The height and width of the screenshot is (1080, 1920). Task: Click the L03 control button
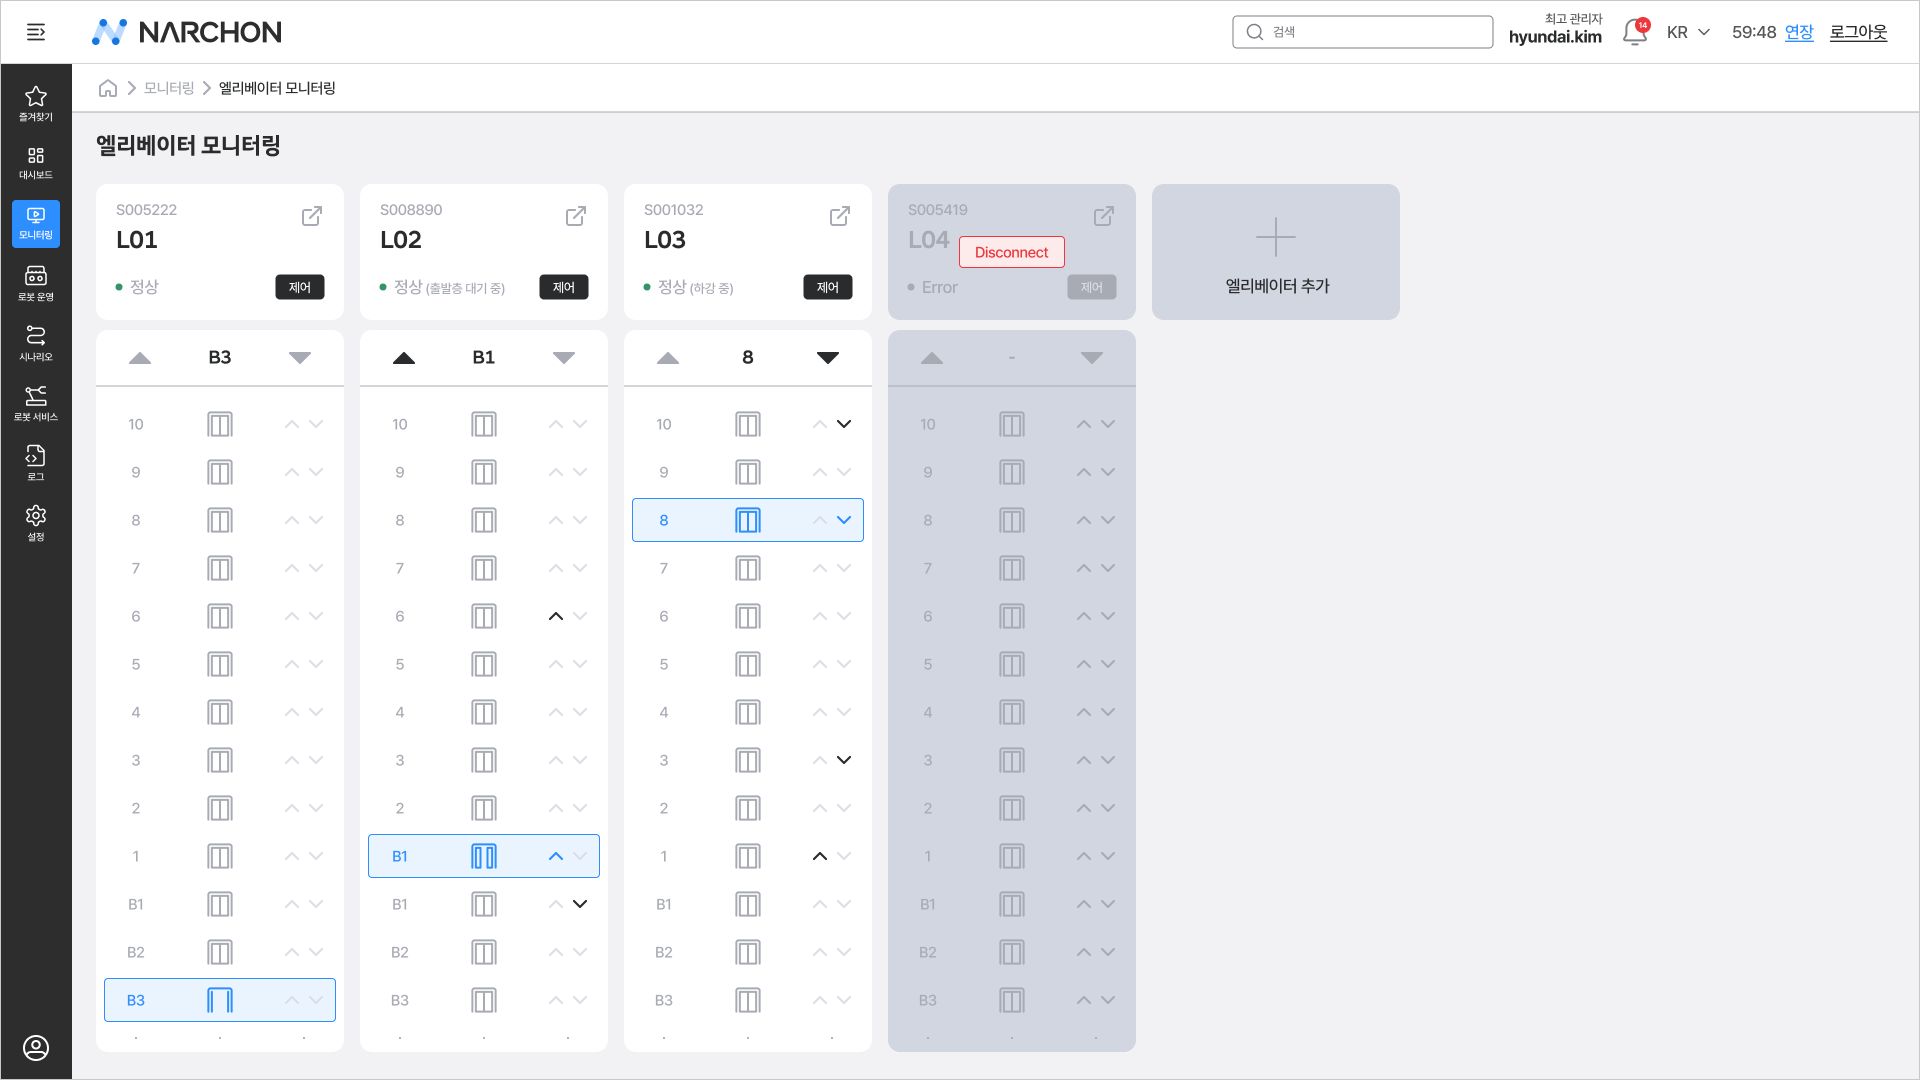click(828, 287)
